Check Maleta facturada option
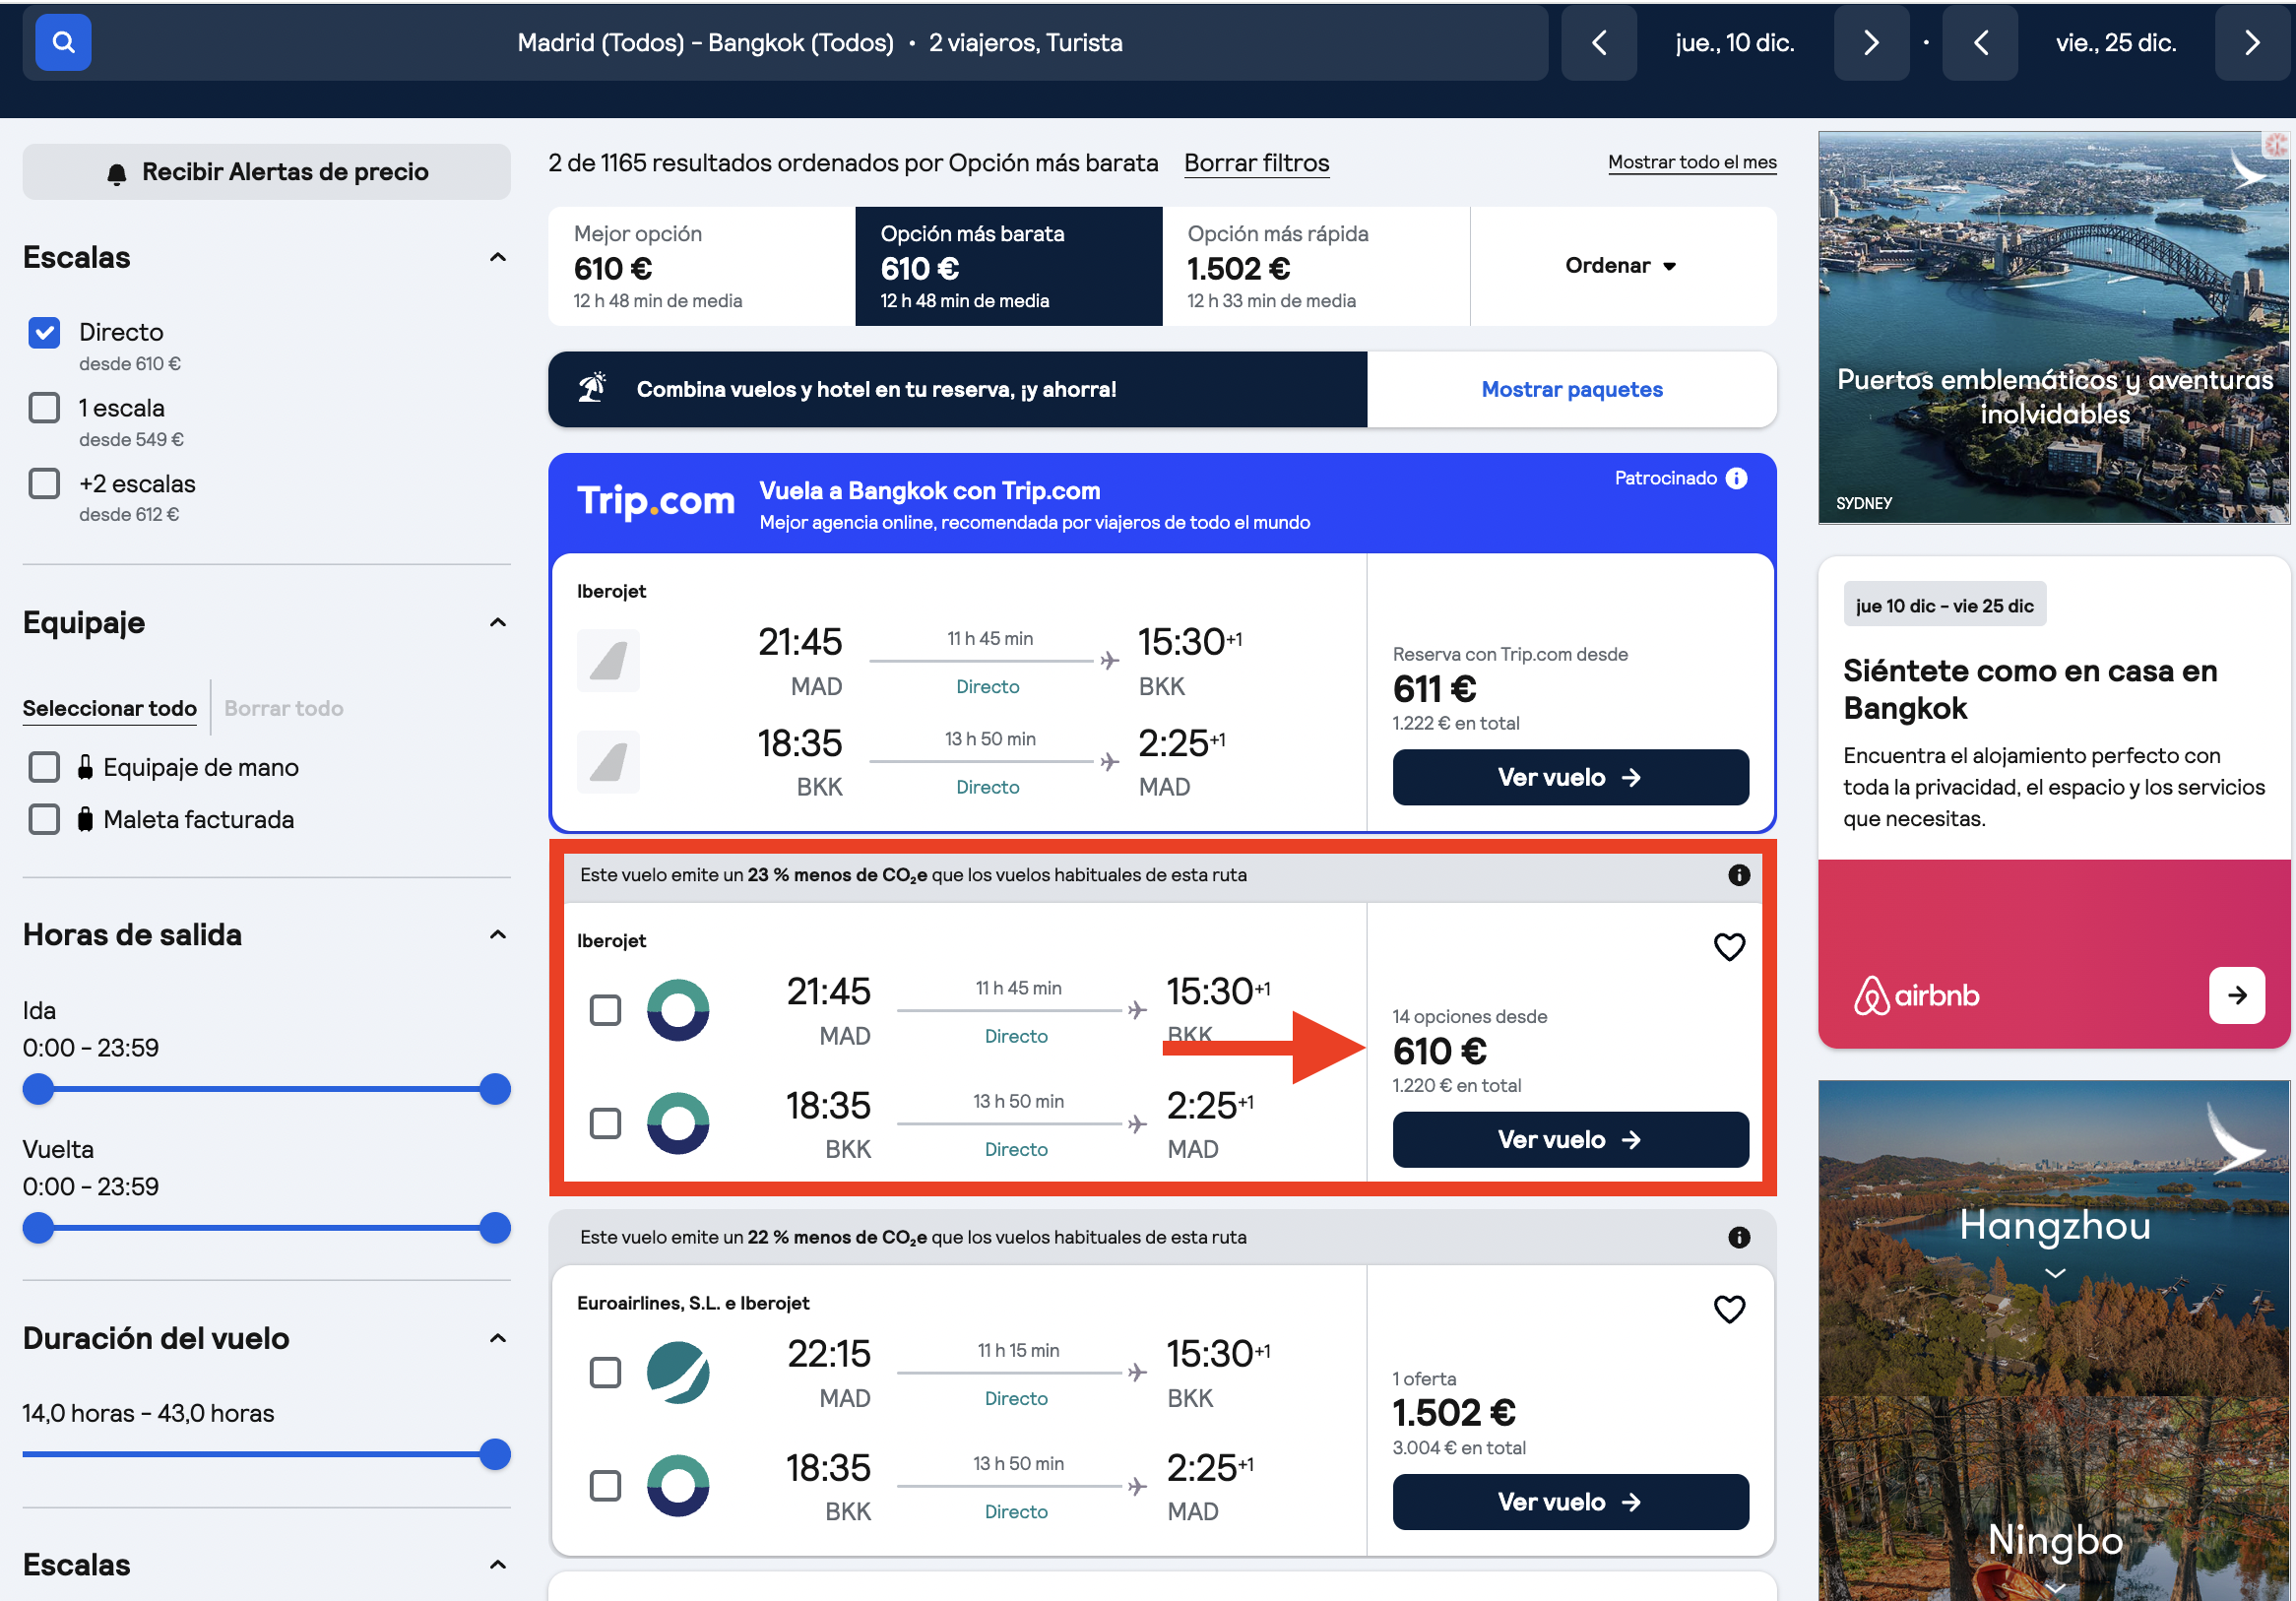This screenshot has width=2296, height=1601. 44,819
